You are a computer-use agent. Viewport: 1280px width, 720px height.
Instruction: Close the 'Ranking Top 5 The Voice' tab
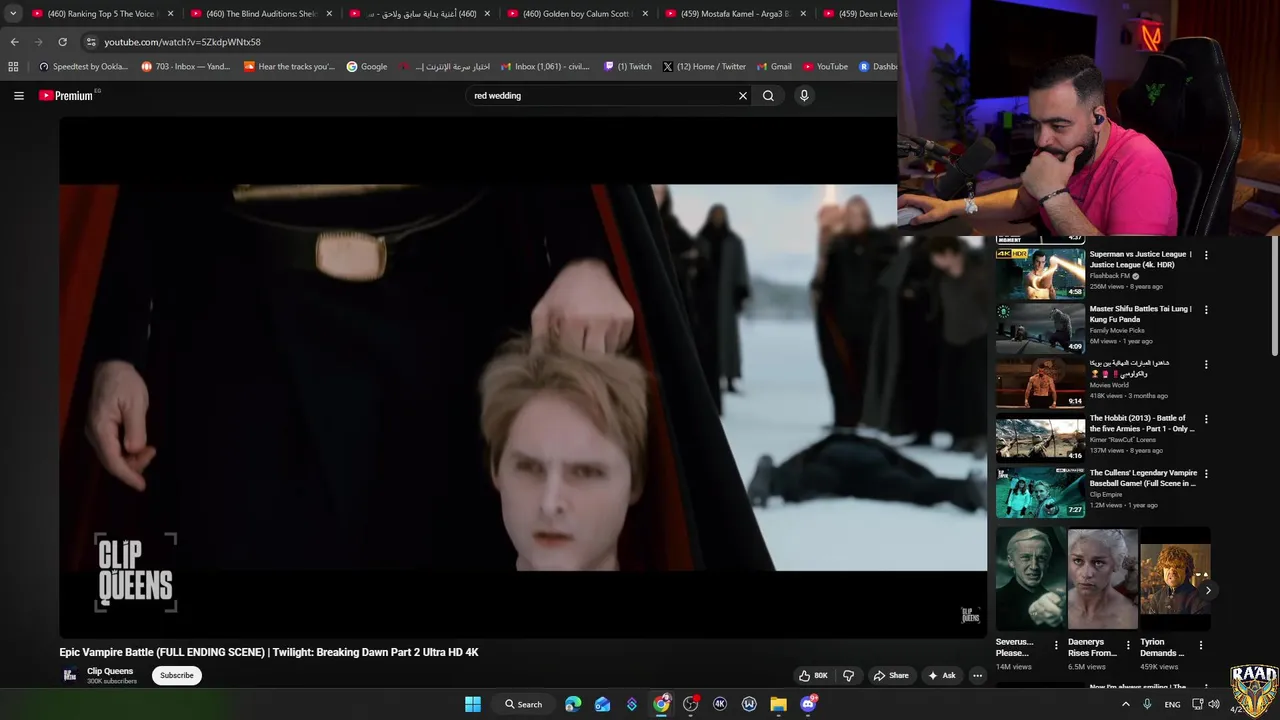pos(170,14)
